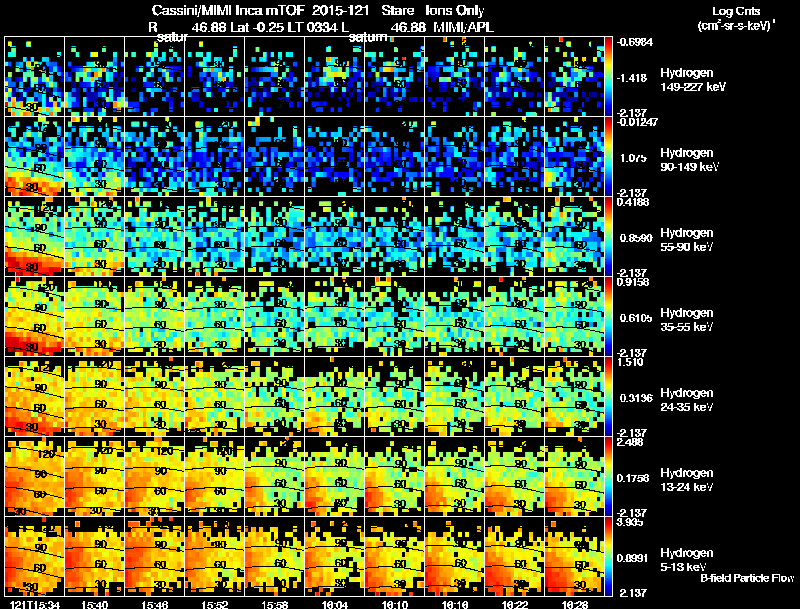Click the 'MIMI/APL' label in the header
Screen dimensions: 800x609
(464, 27)
